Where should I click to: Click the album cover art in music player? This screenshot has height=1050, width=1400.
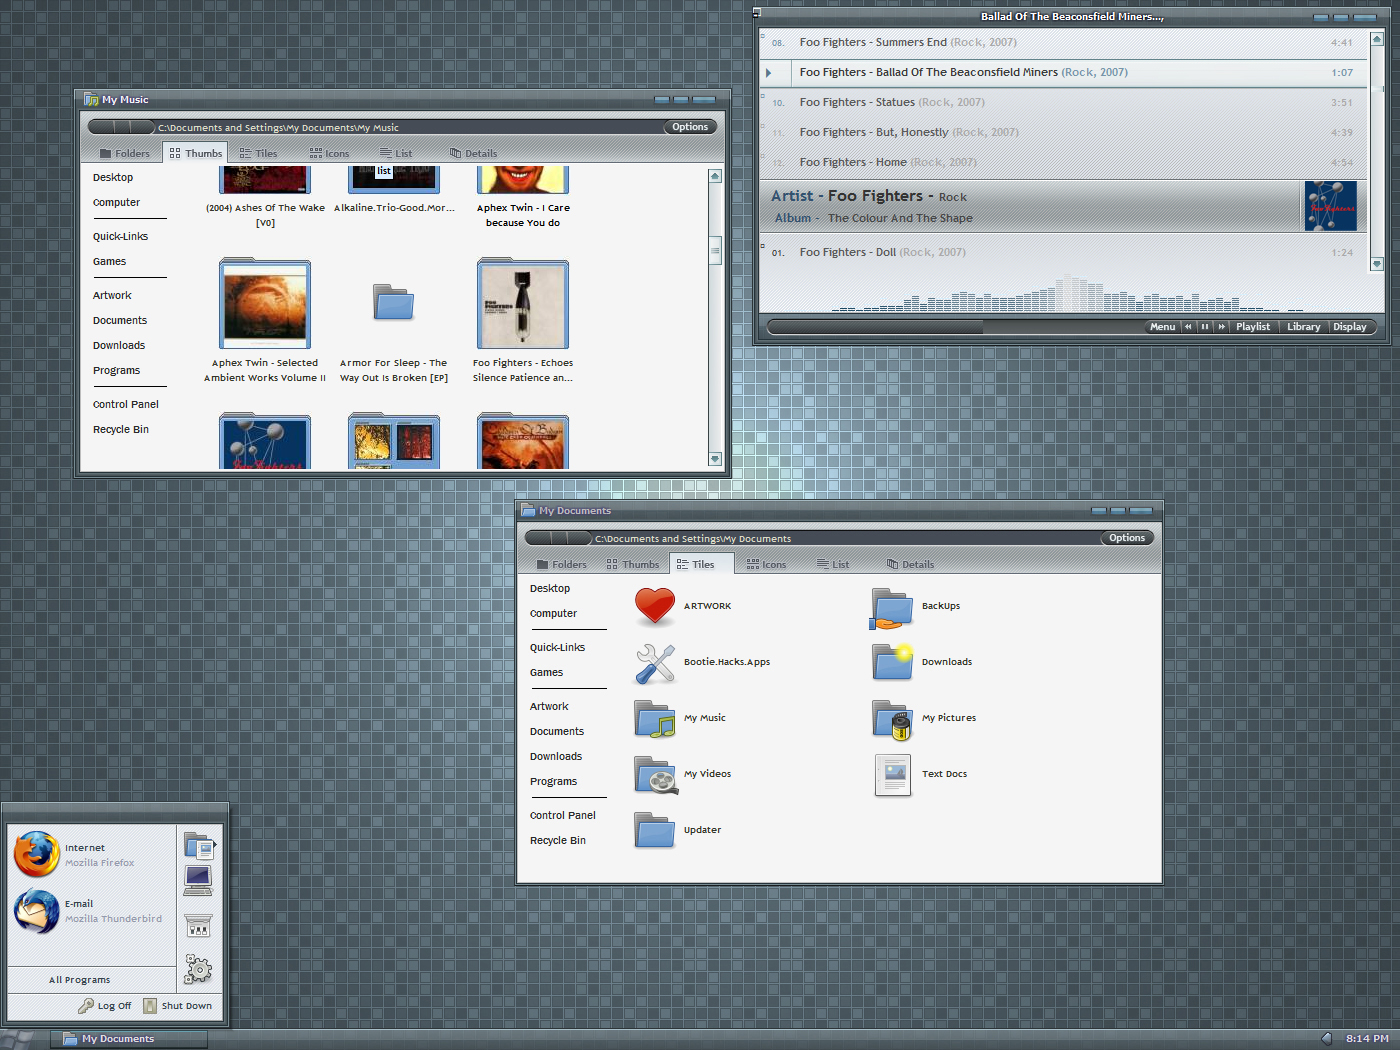point(1330,206)
